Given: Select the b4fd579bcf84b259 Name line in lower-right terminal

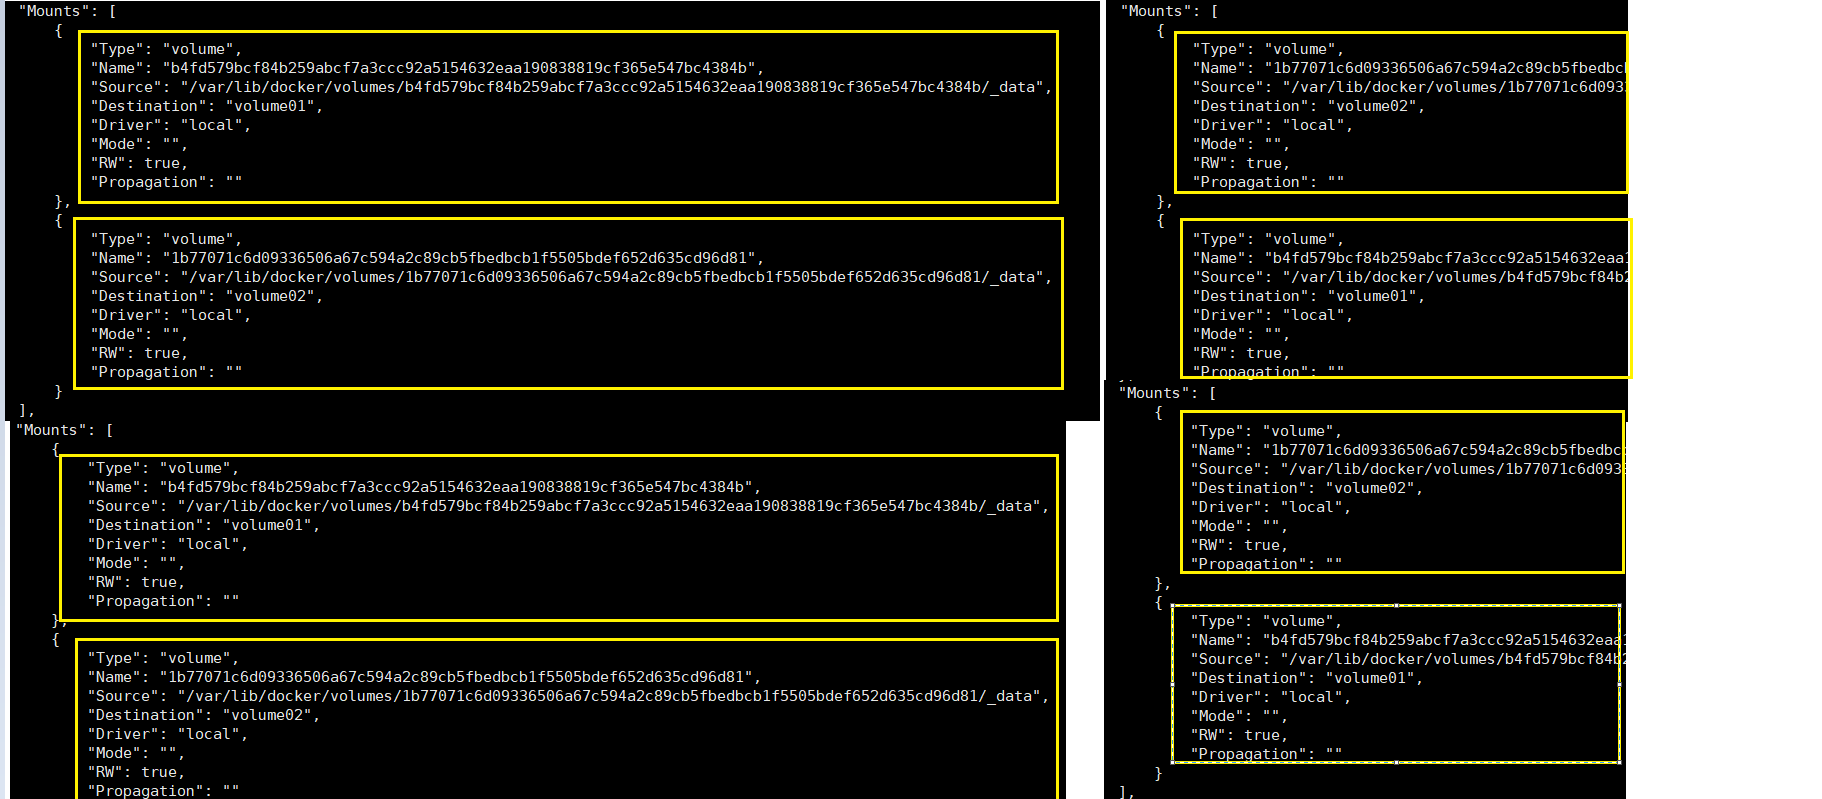Looking at the screenshot, I should click(1407, 640).
